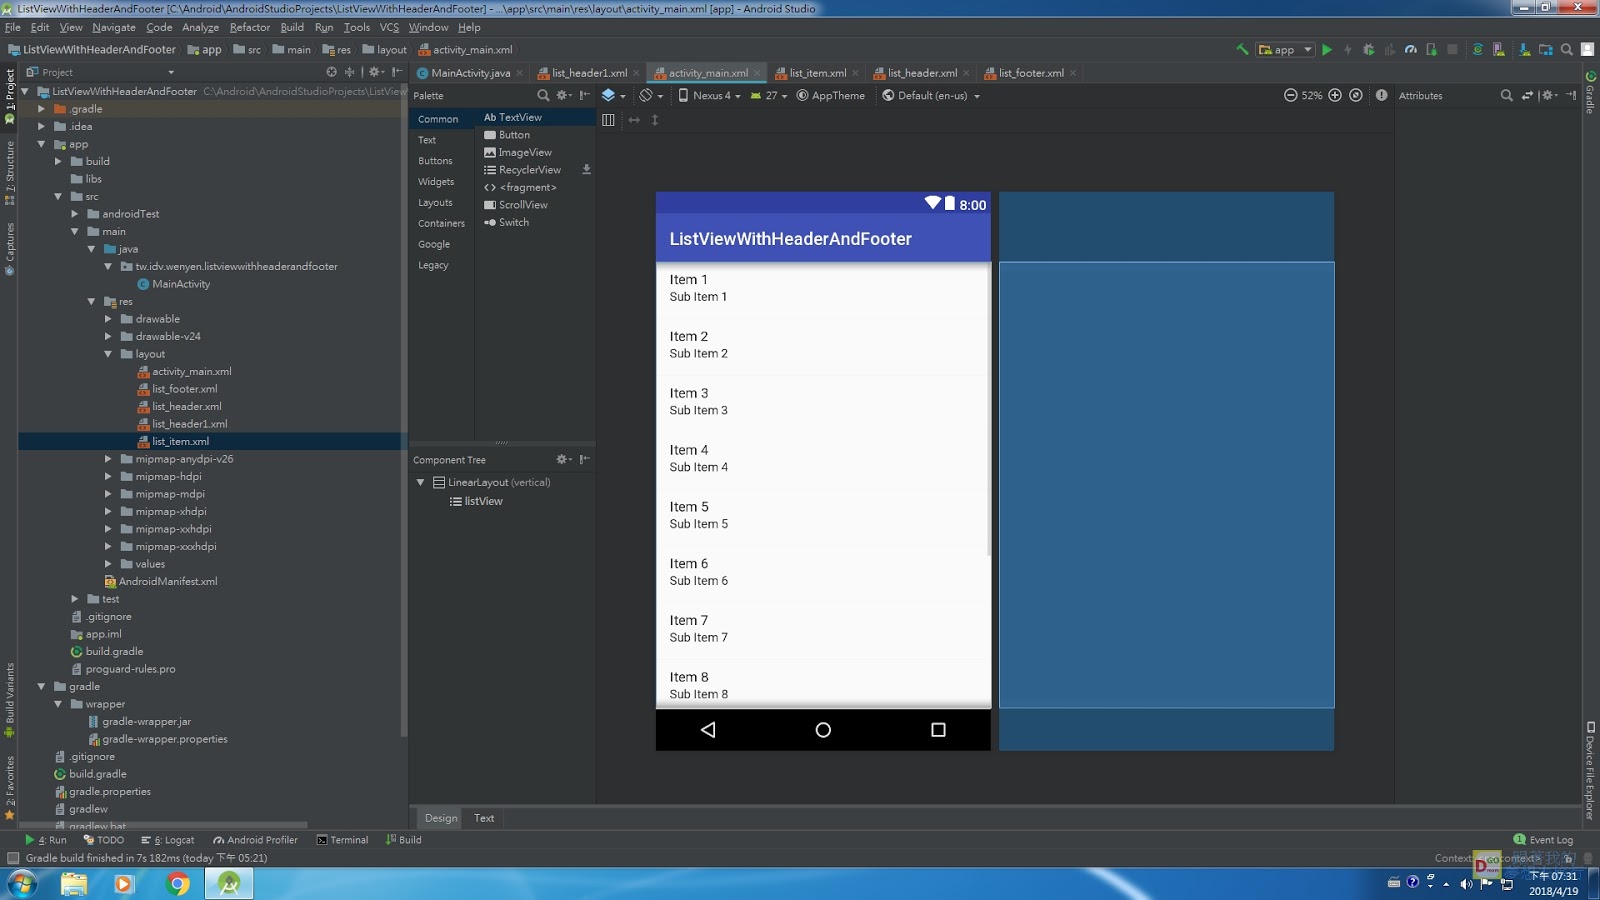Screen dimensions: 1600x900
Task: Open the Default (en-us) locale dropdown
Action: click(930, 96)
